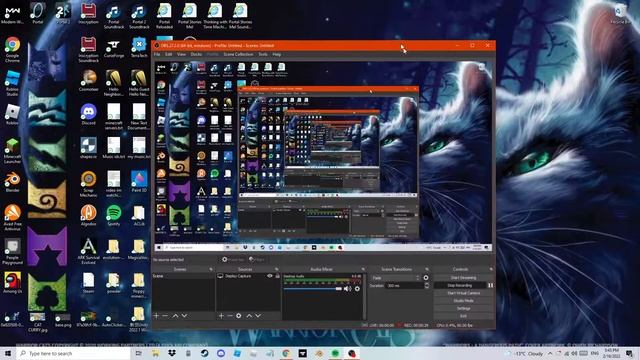640x360 pixels.
Task: Add a new scene with the plus icon
Action: click(156, 316)
